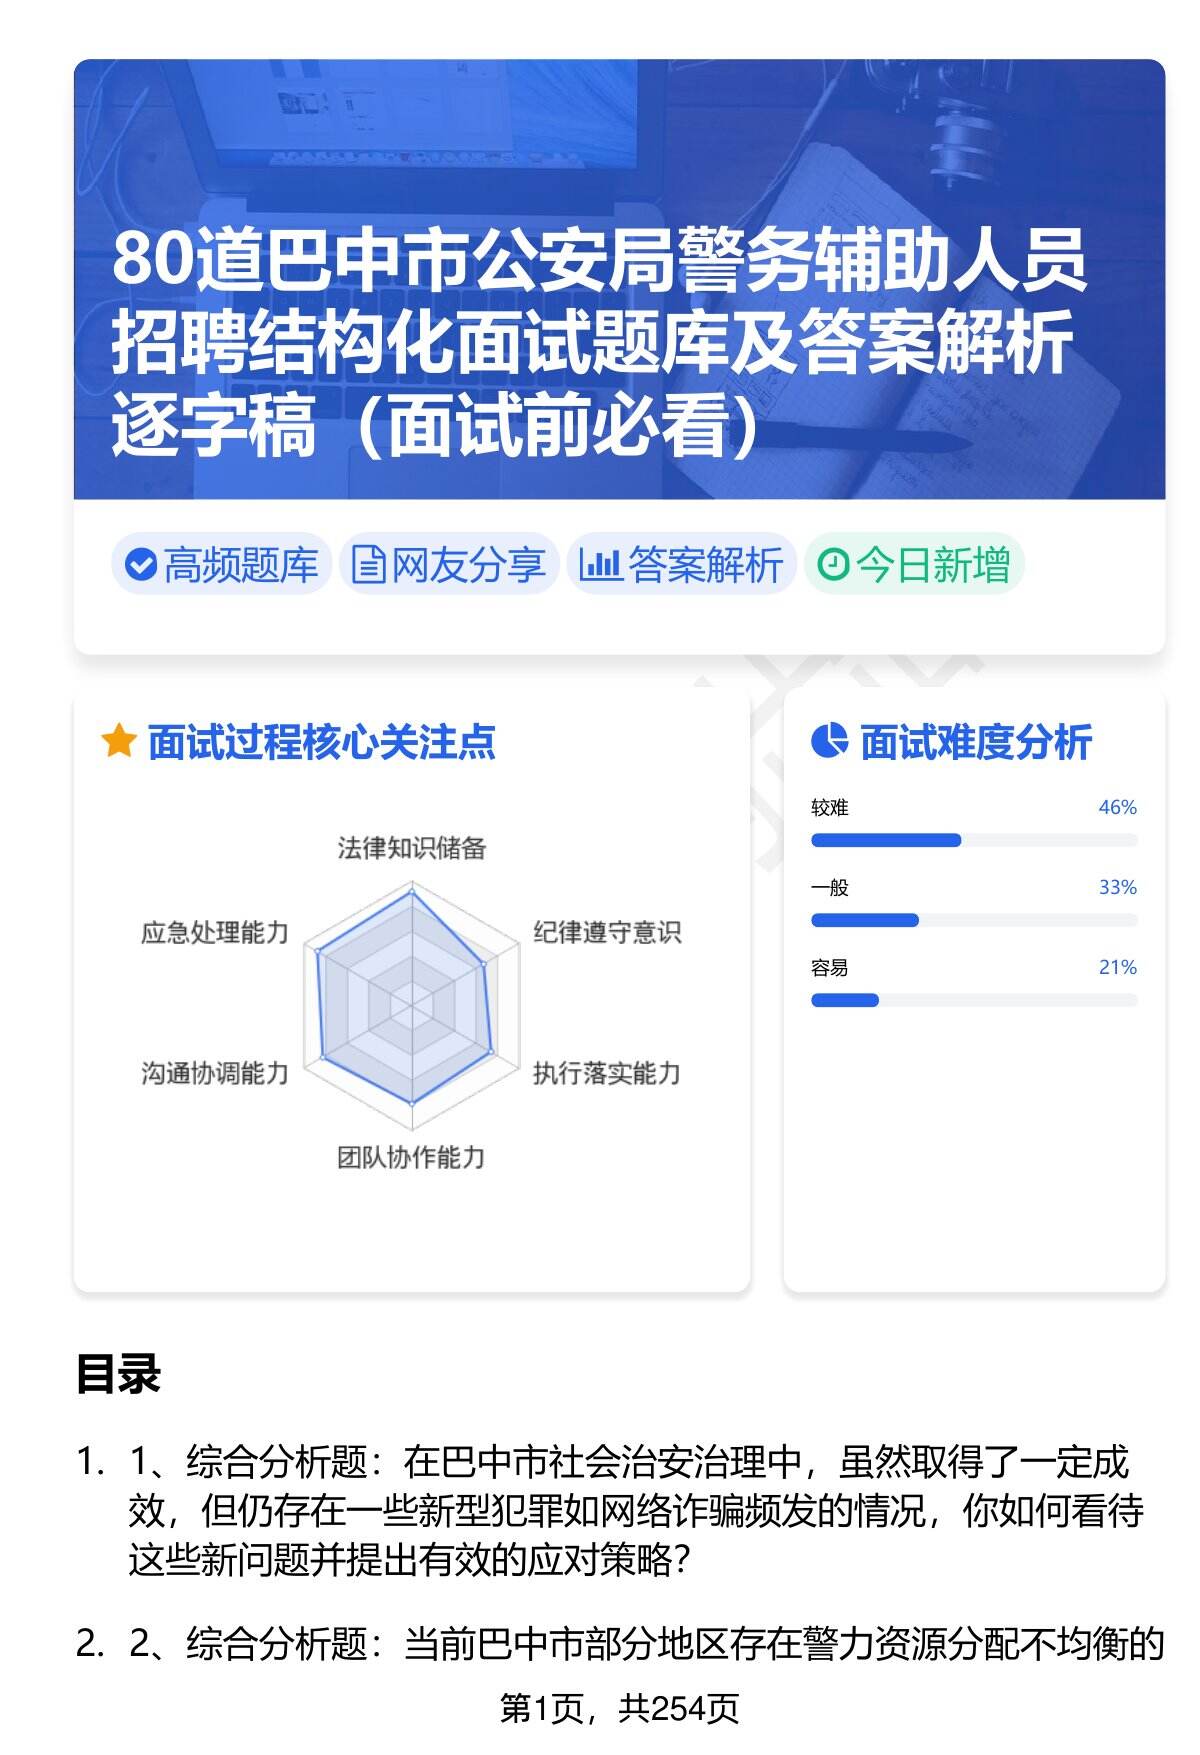Open the second 综合分析题 contents entry
The height and width of the screenshot is (1755, 1200).
point(646,1644)
